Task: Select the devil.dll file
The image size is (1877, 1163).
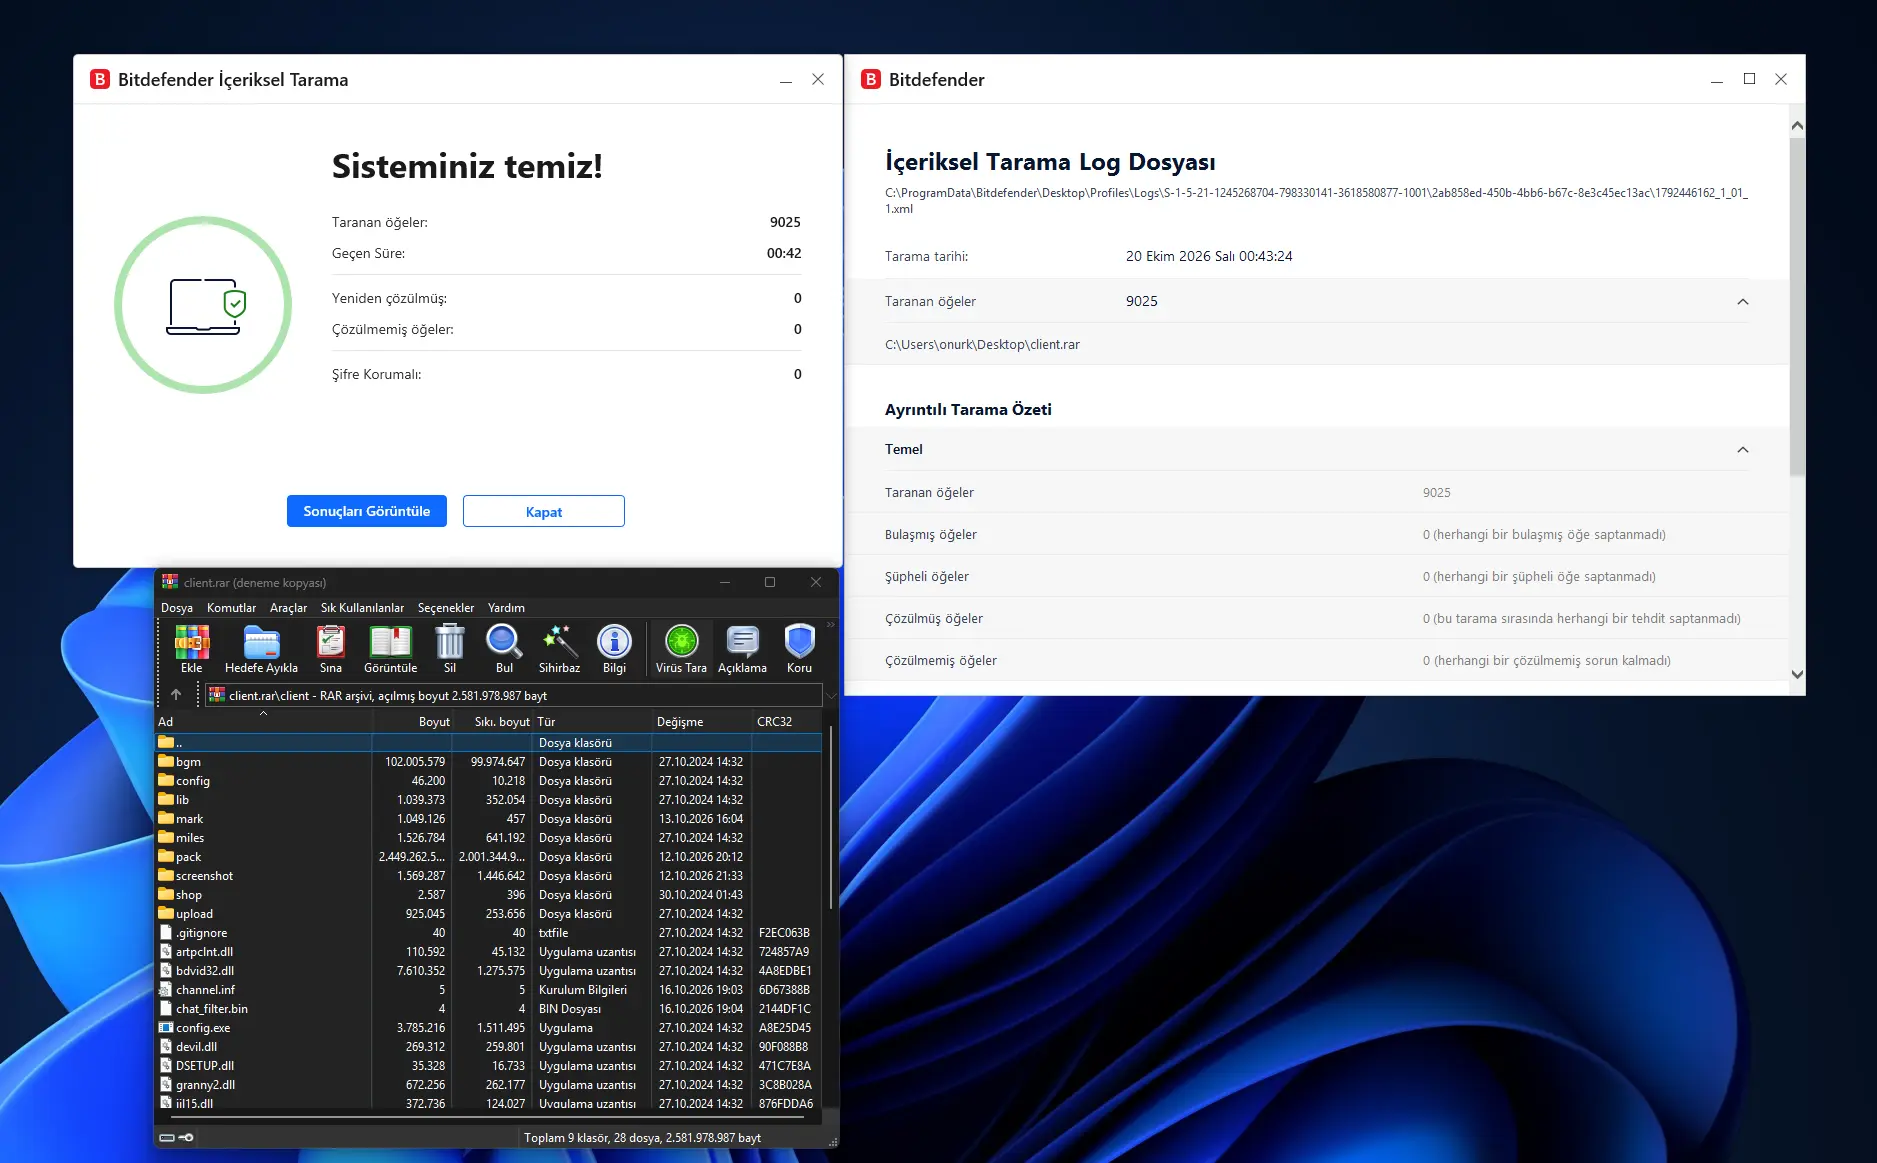Action: coord(489,1047)
